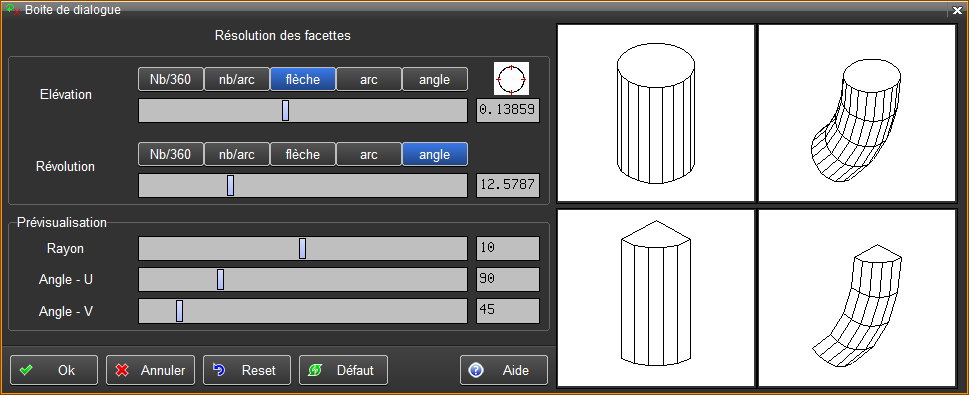Click the quarter cylinder sector preview
969x395 pixels.
point(656,298)
